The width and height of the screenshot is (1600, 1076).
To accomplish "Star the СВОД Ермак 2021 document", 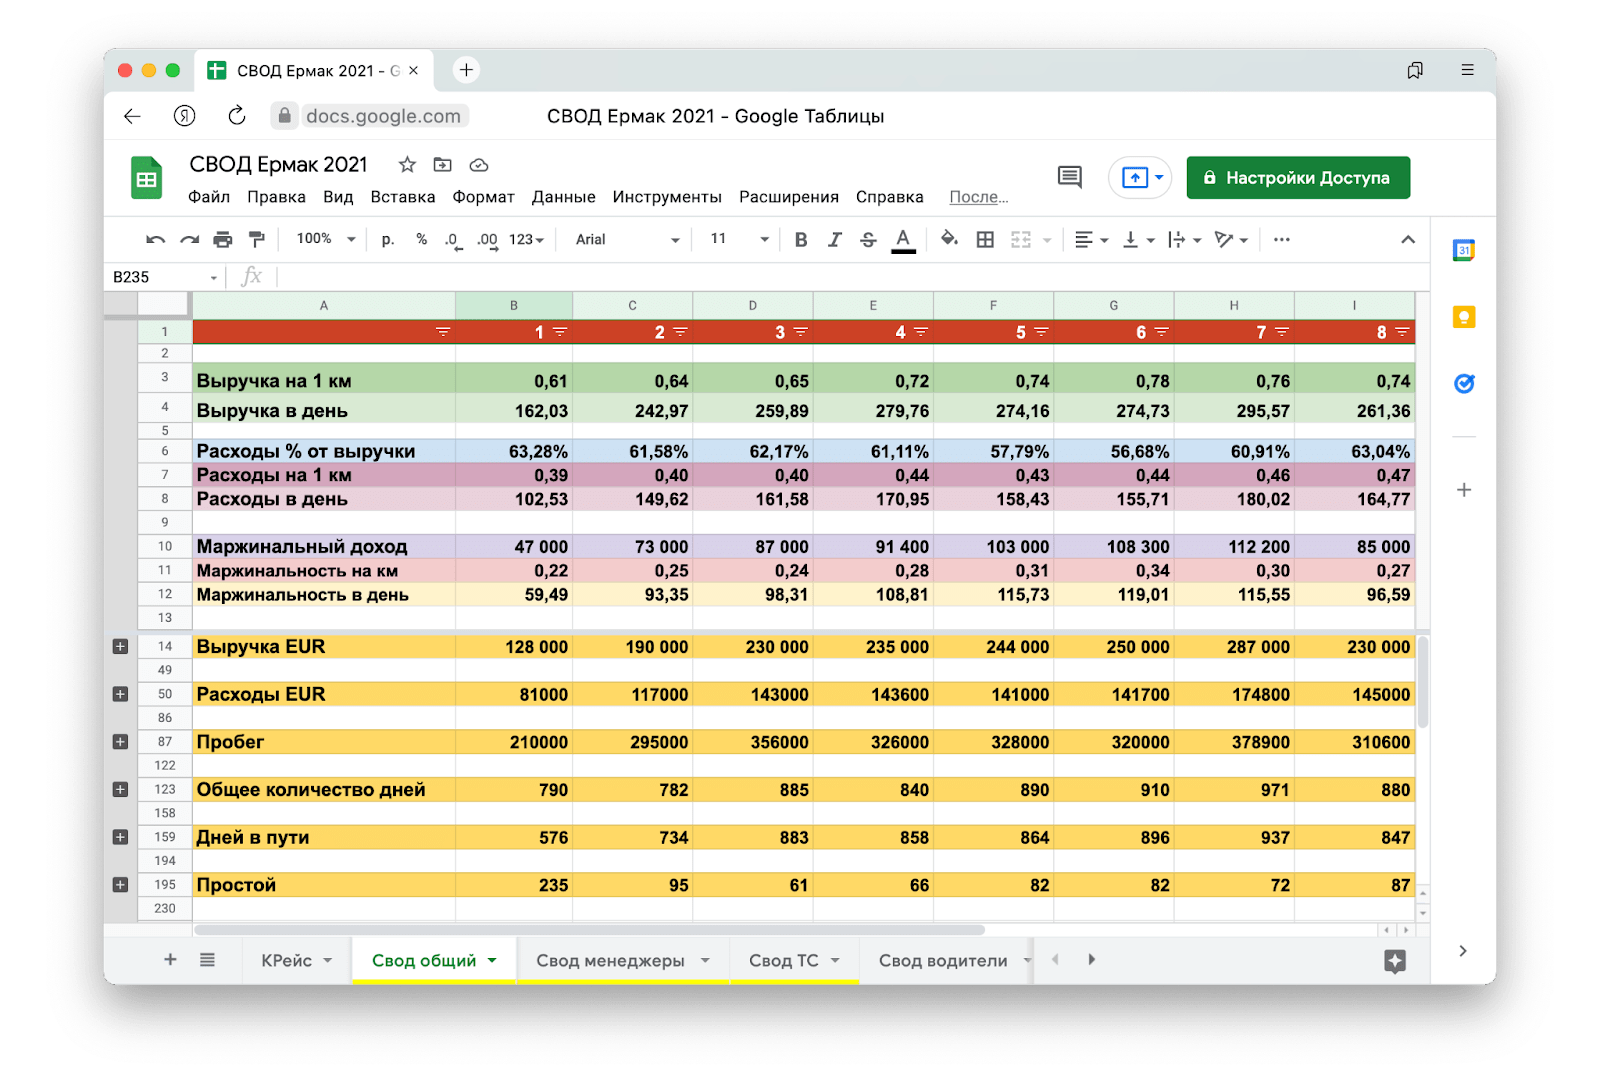I will click(407, 165).
